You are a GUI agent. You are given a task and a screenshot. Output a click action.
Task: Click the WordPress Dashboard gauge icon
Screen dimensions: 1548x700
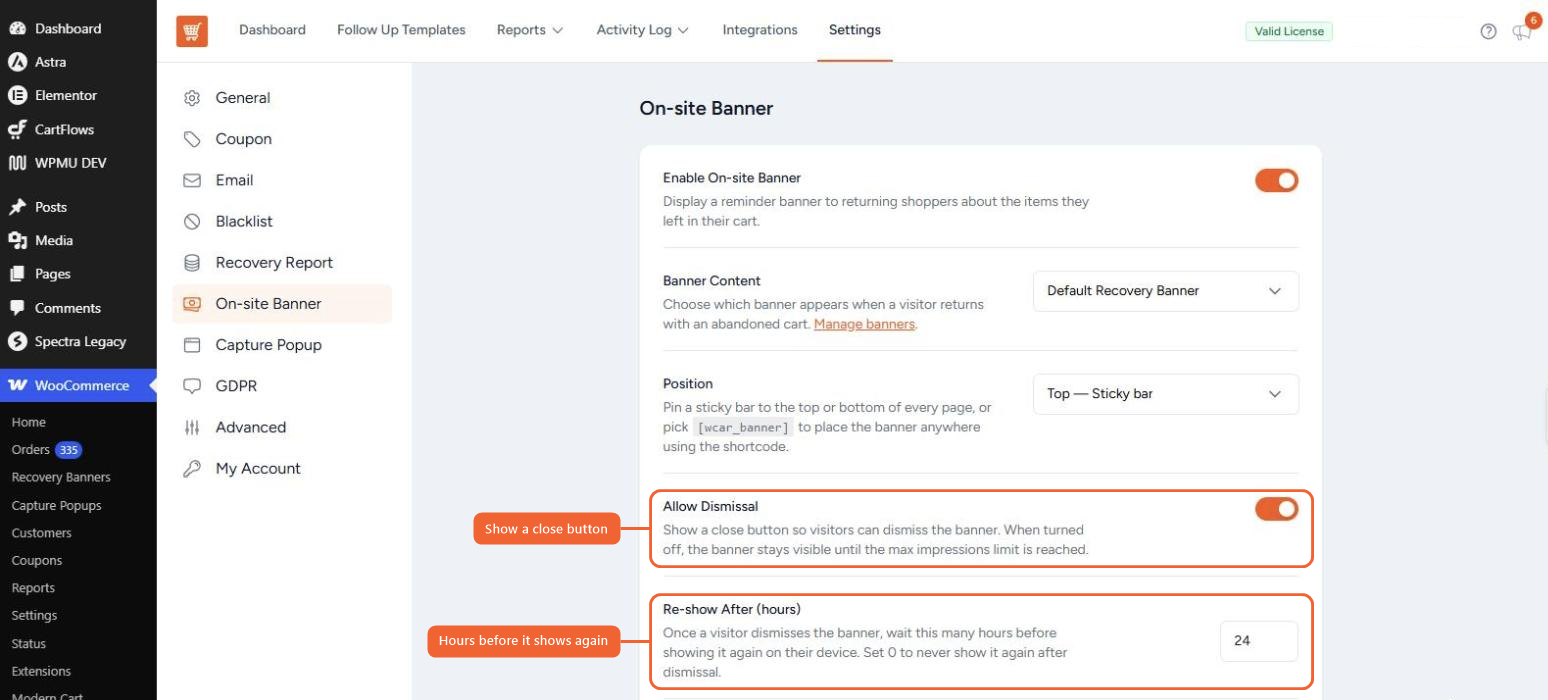pyautogui.click(x=17, y=29)
